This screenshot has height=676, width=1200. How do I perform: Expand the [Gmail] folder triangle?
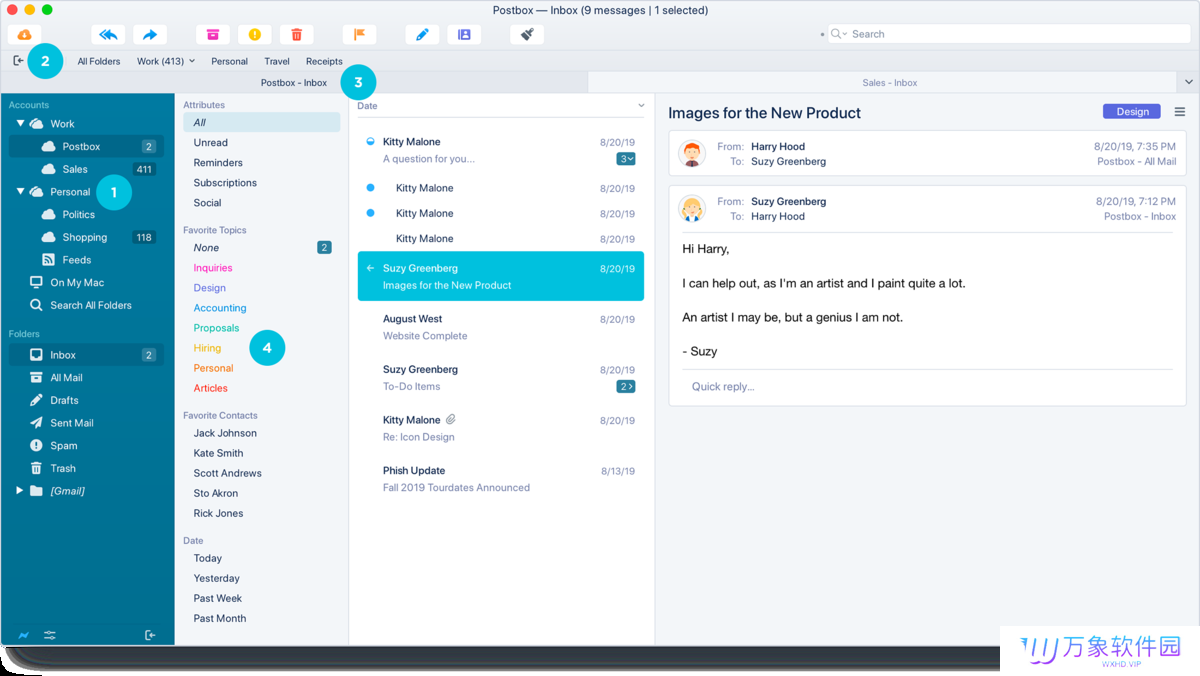pyautogui.click(x=20, y=491)
